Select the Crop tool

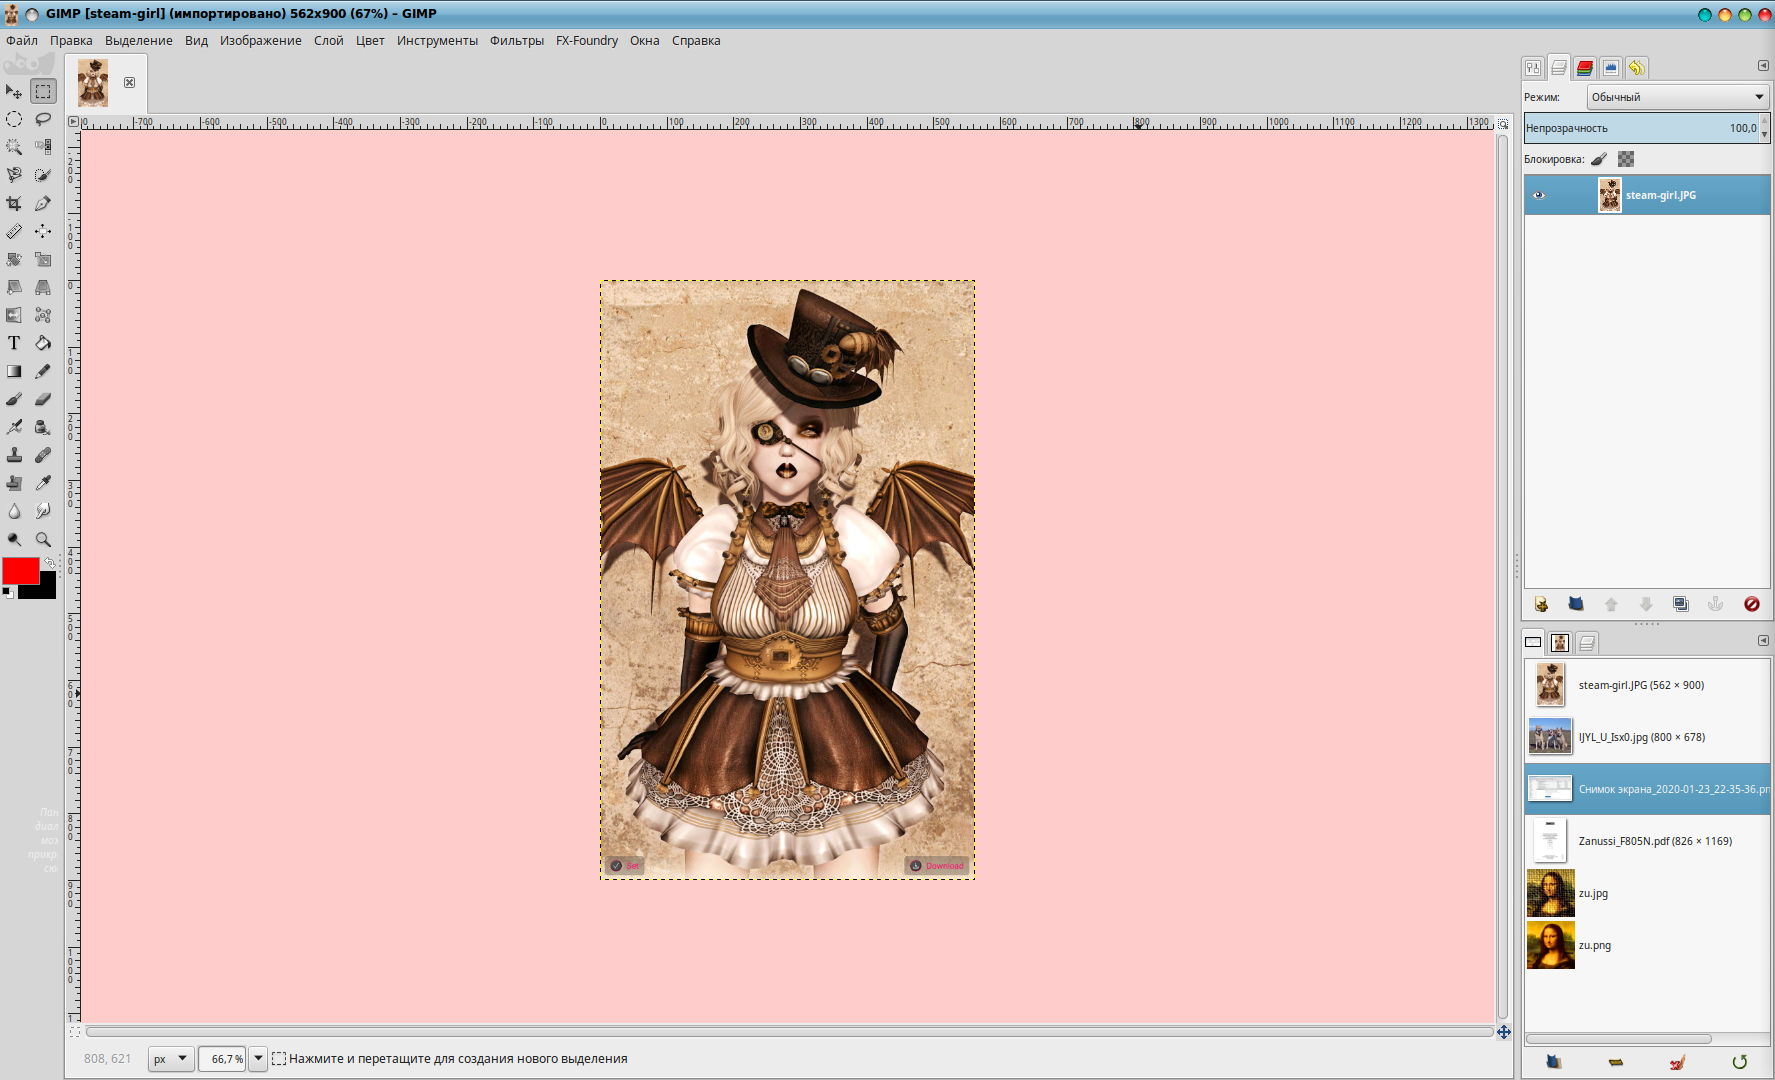point(14,203)
